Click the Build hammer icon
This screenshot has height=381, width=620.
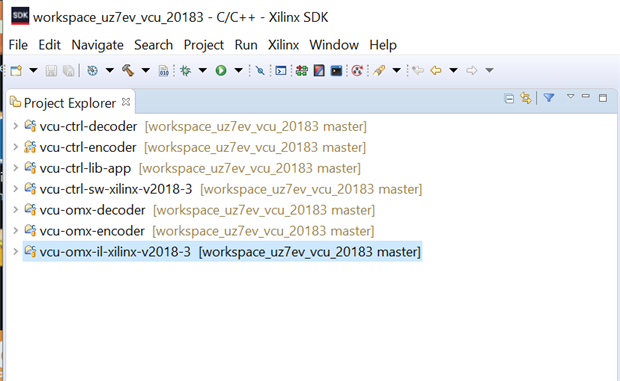coord(128,71)
